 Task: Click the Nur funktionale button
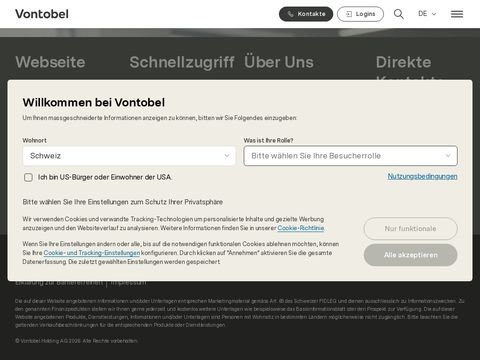point(410,229)
